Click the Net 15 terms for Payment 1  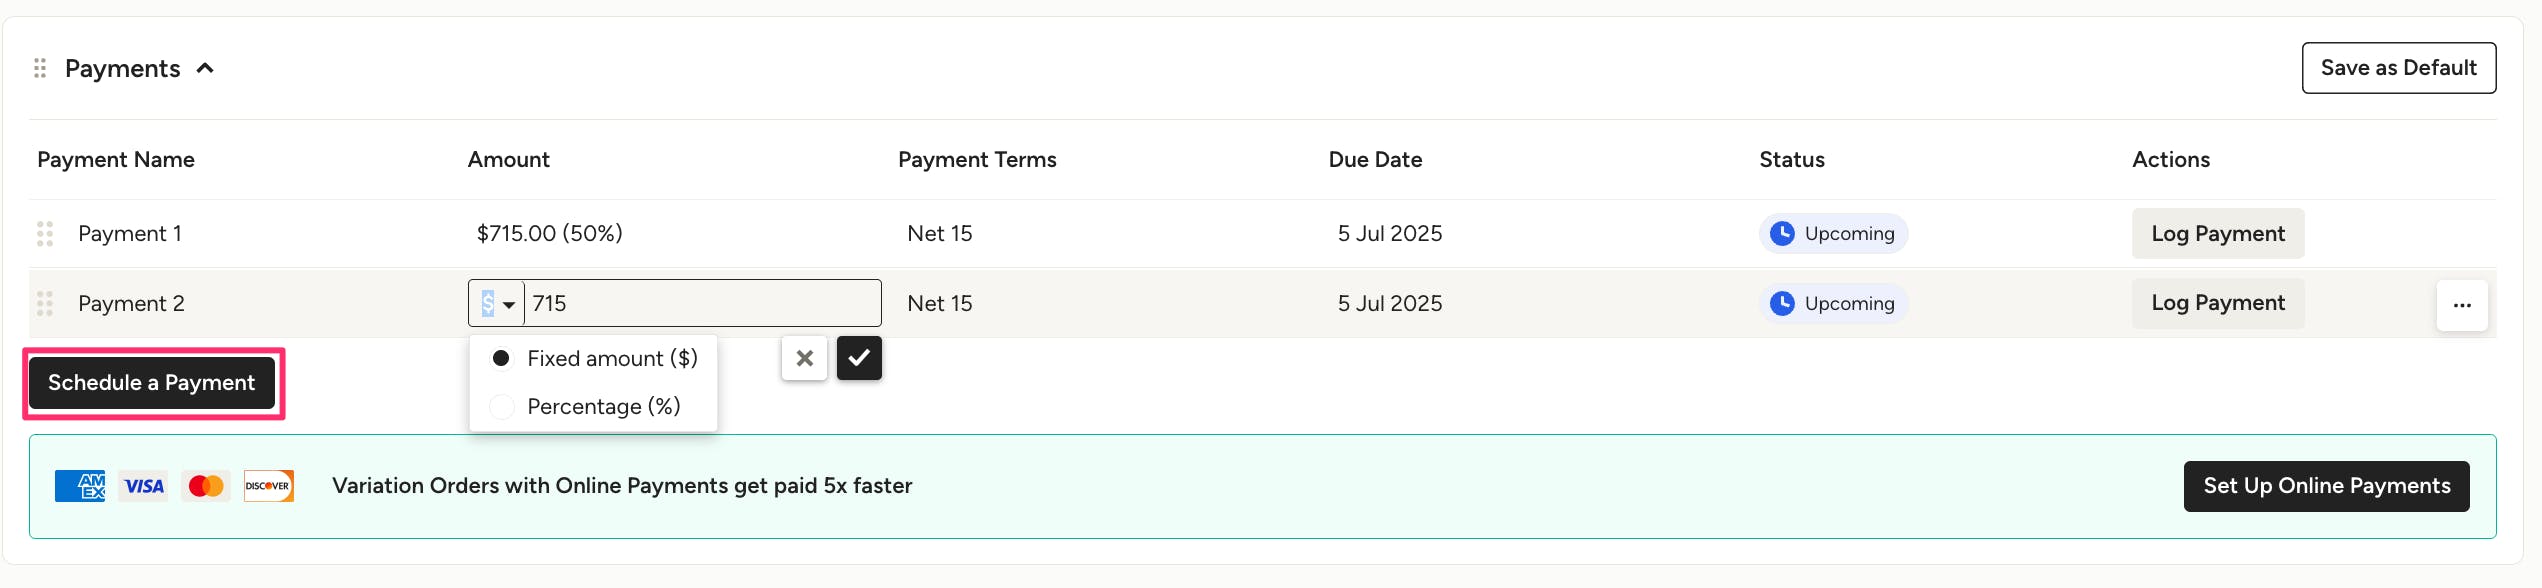click(x=939, y=234)
